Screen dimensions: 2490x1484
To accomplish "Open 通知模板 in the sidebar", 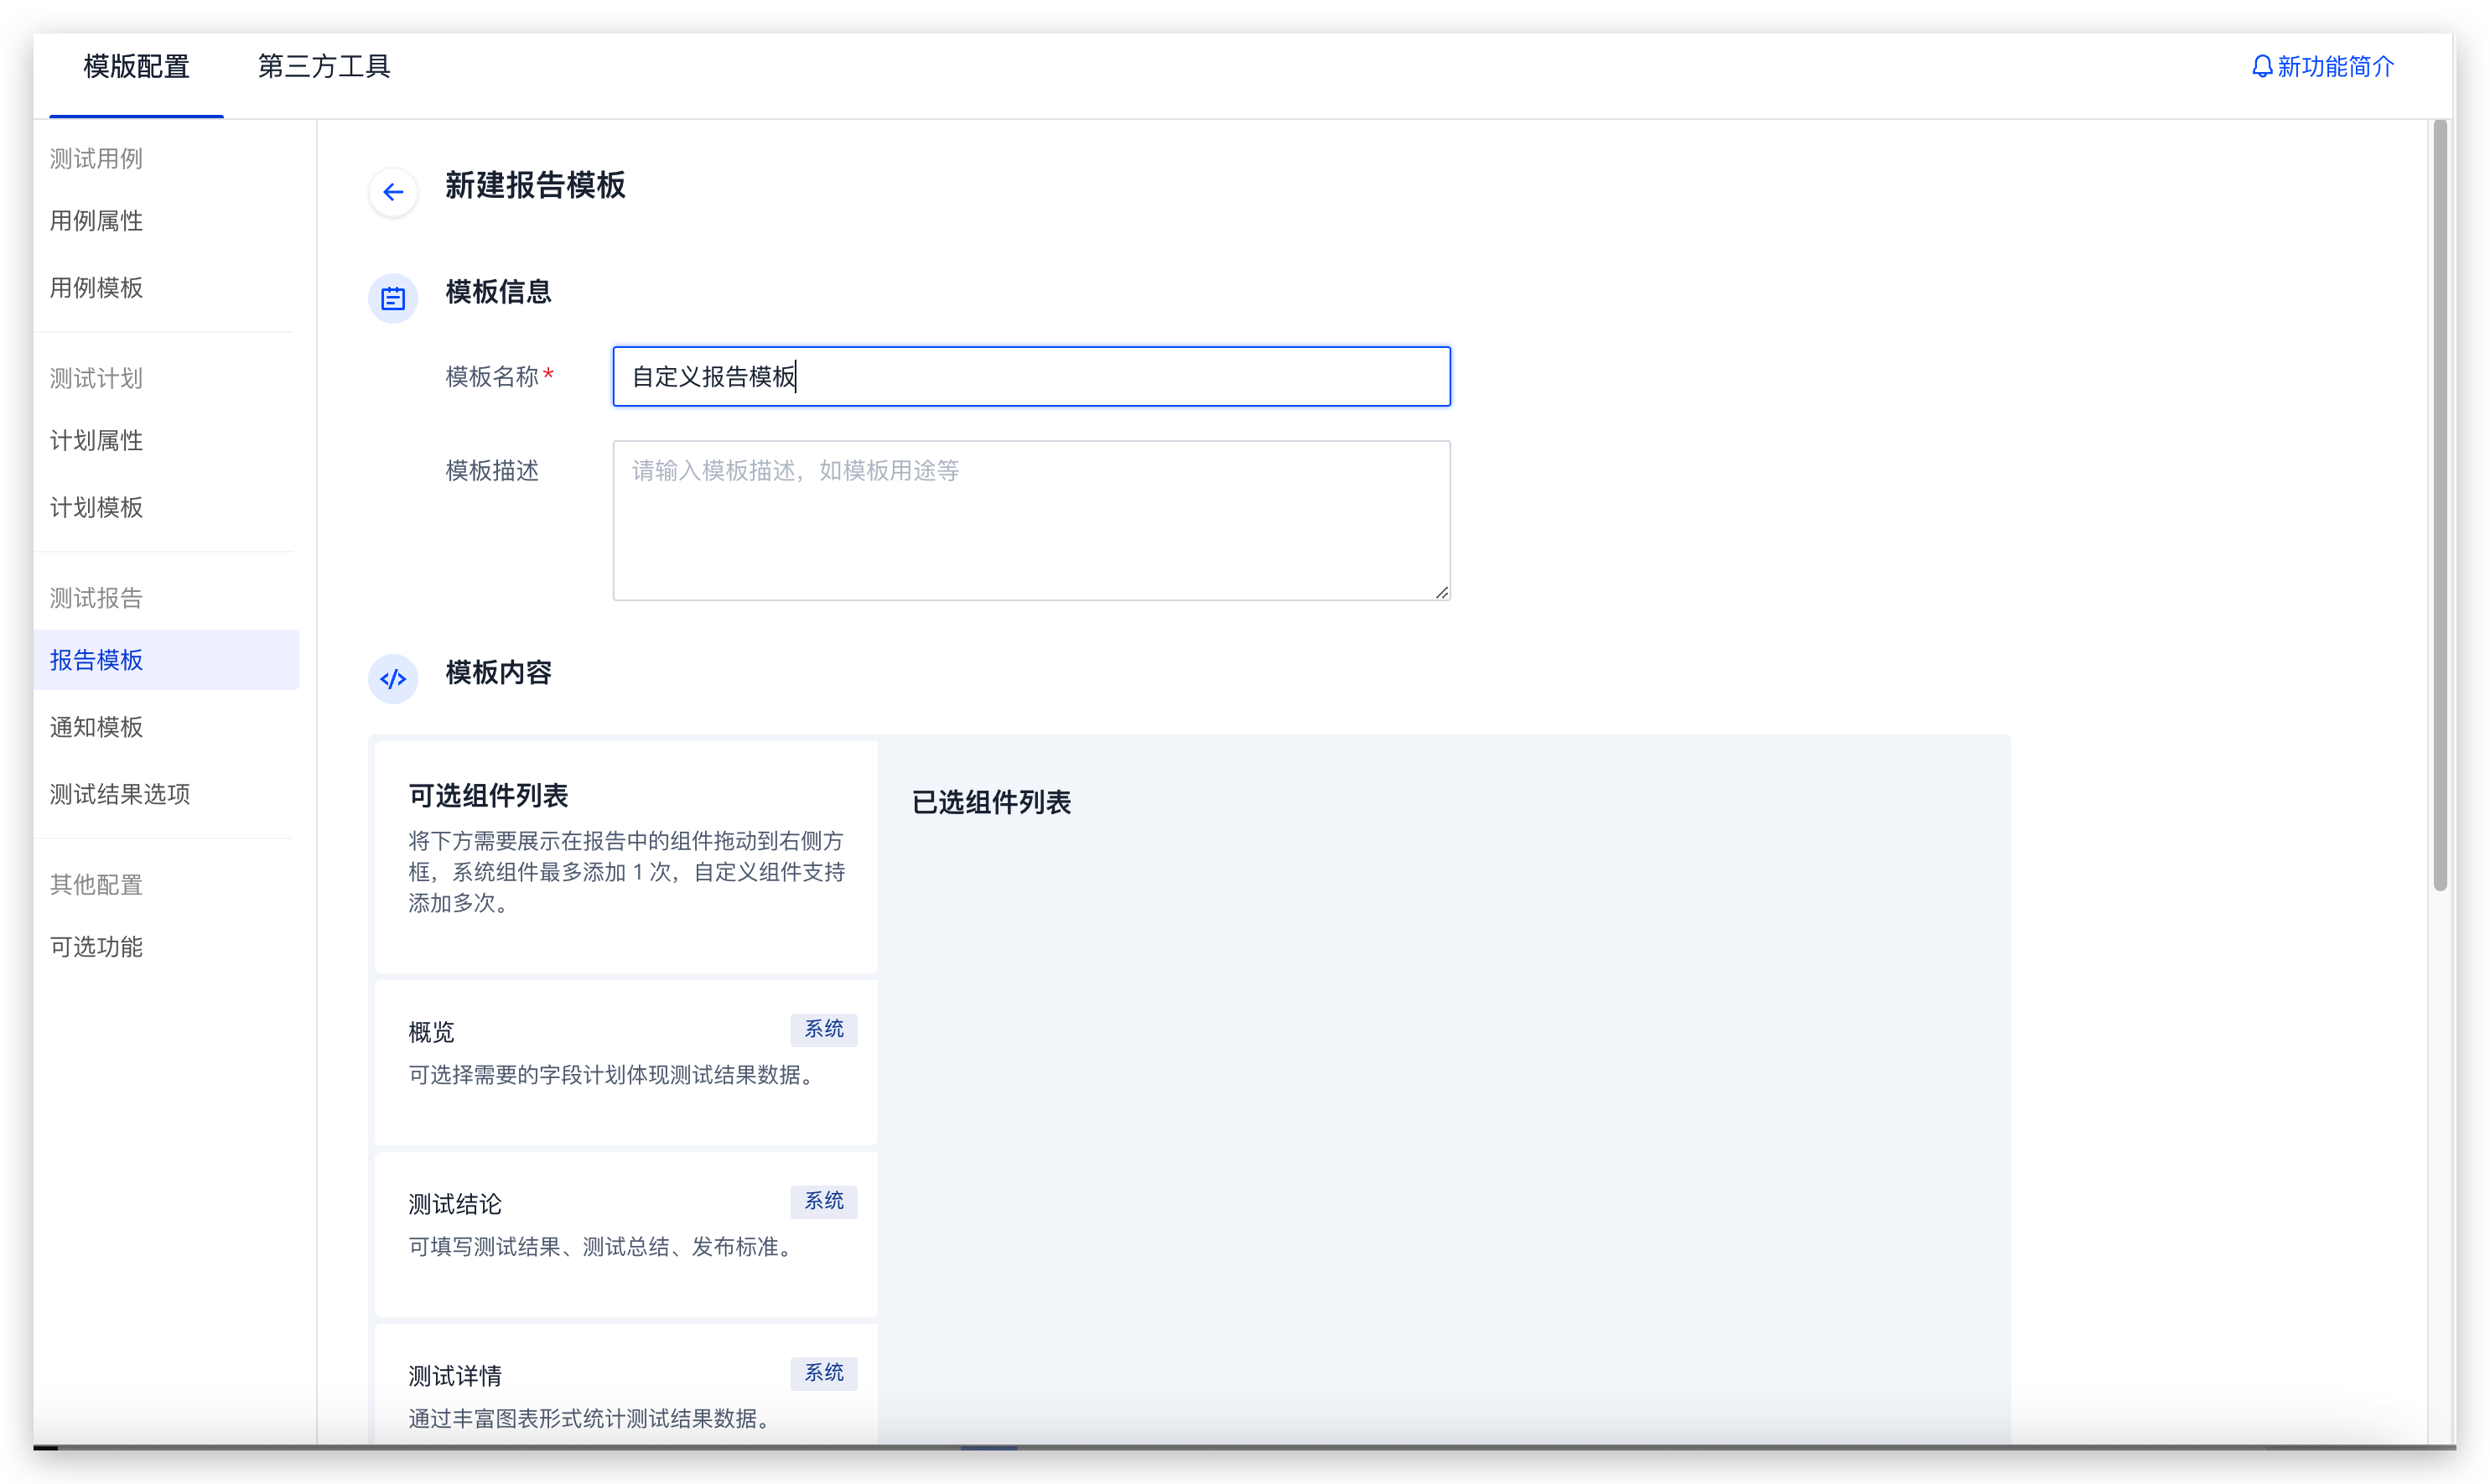I will 97,727.
